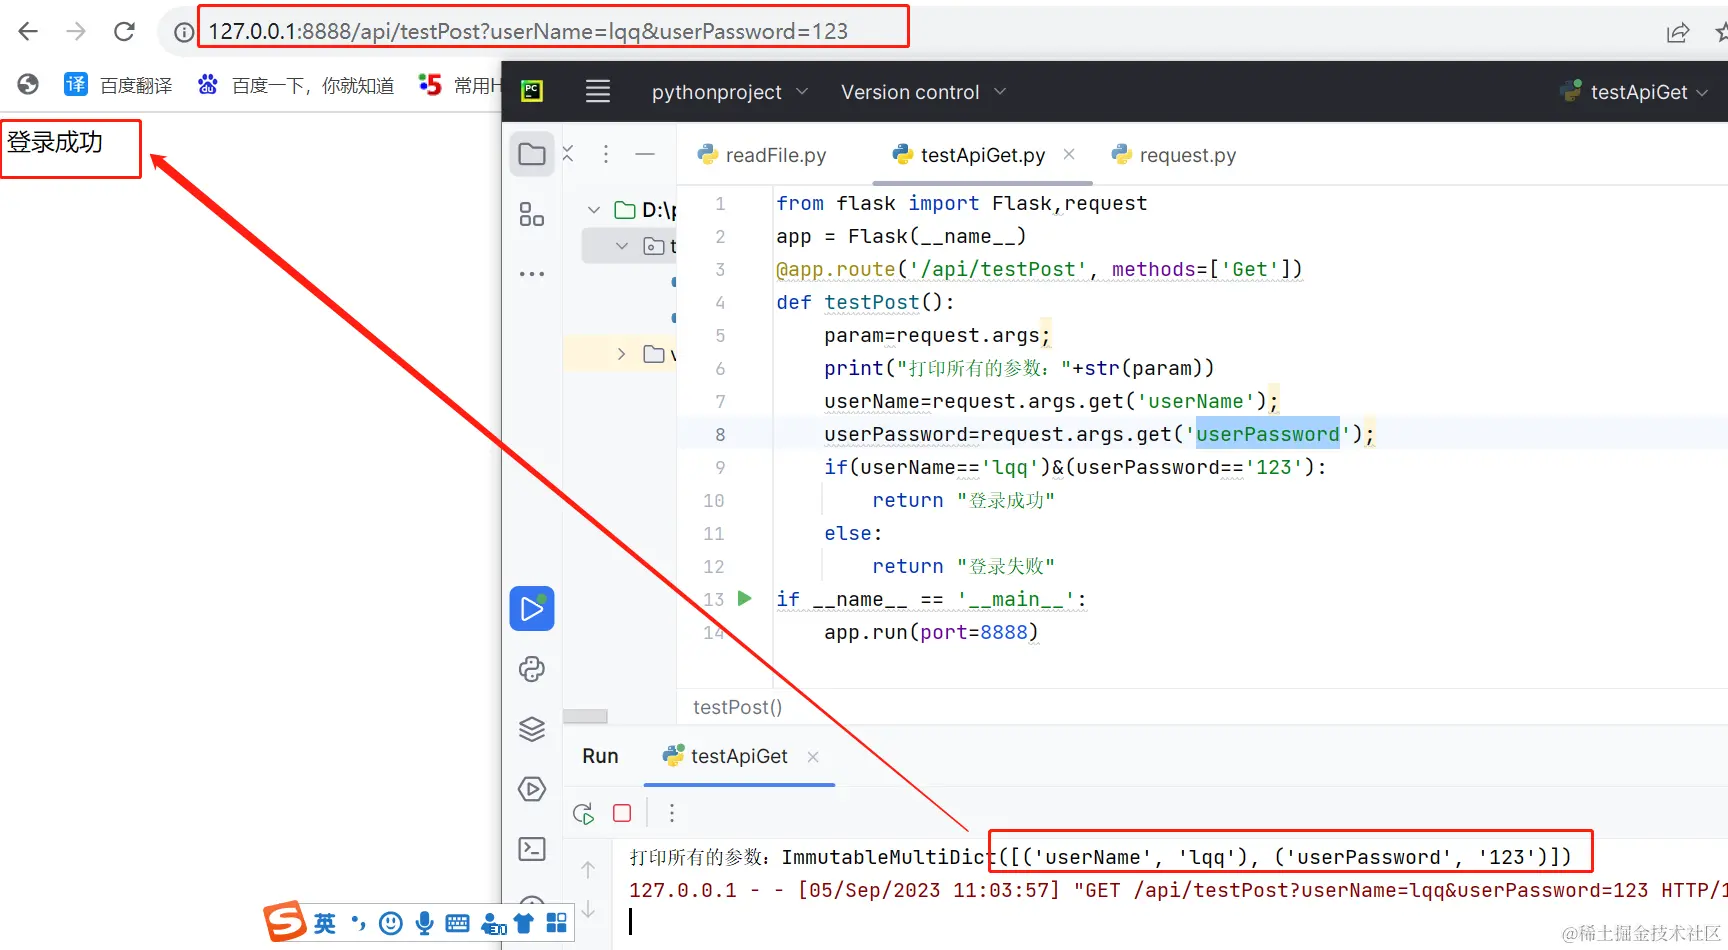Close the testApiGet.py editor tab
1728x950 pixels.
1069,154
